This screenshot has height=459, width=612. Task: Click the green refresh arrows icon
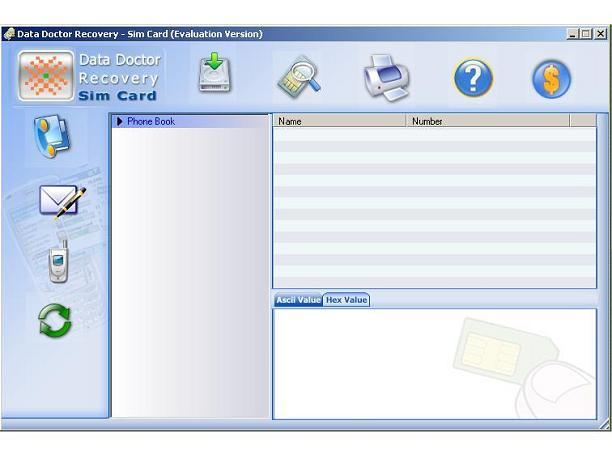(55, 321)
